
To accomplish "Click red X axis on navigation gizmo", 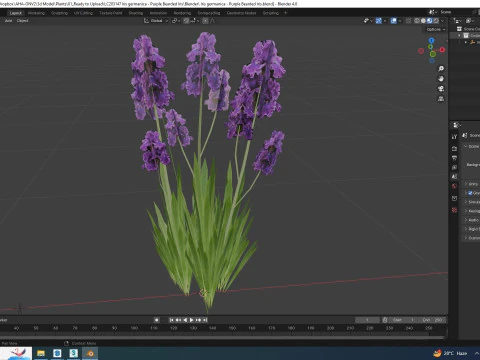I will click(442, 50).
